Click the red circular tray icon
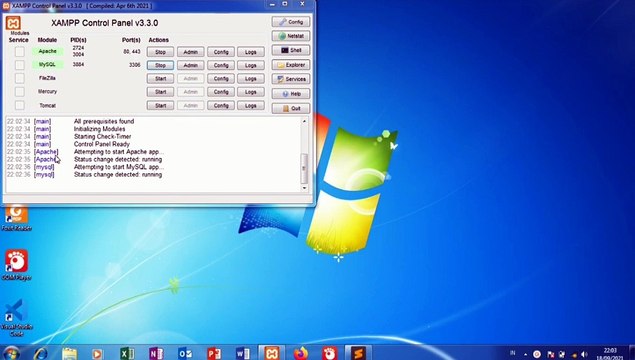The height and width of the screenshot is (360, 635). pos(537,354)
